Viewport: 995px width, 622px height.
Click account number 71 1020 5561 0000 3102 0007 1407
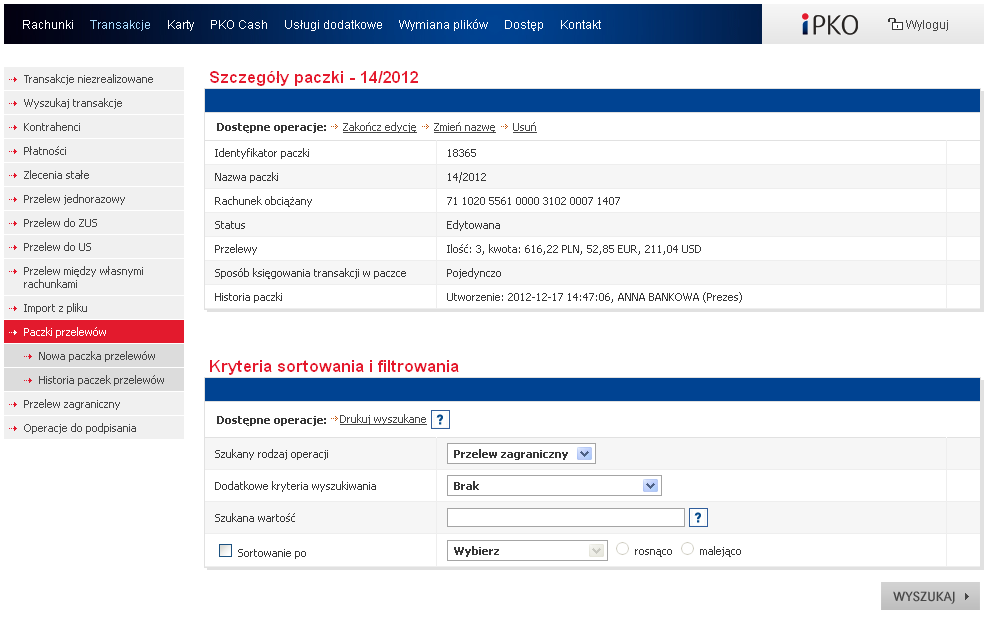coord(533,201)
